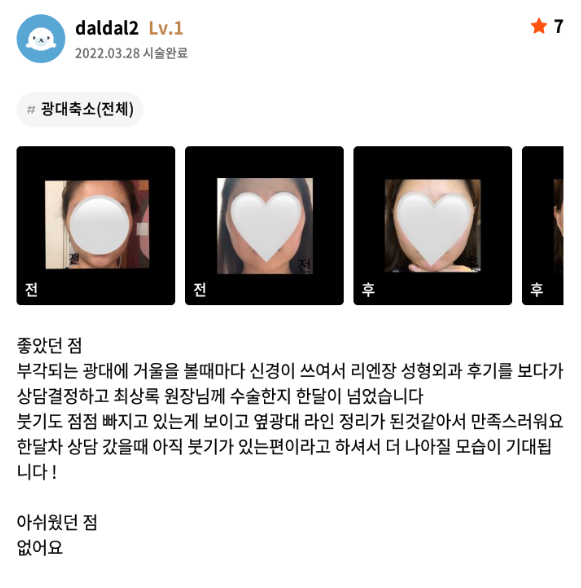
Task: Click the 2022.03.28 시술완료 date text
Action: (x=131, y=53)
